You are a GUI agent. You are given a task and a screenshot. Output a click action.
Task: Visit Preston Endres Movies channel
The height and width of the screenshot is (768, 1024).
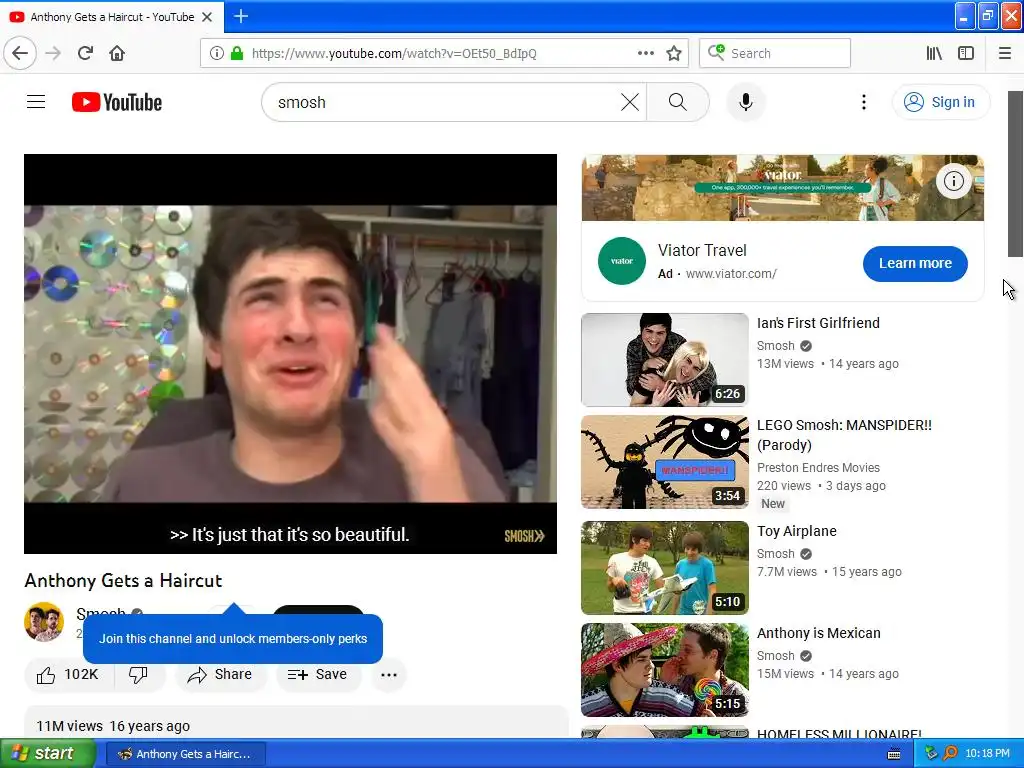(x=818, y=468)
